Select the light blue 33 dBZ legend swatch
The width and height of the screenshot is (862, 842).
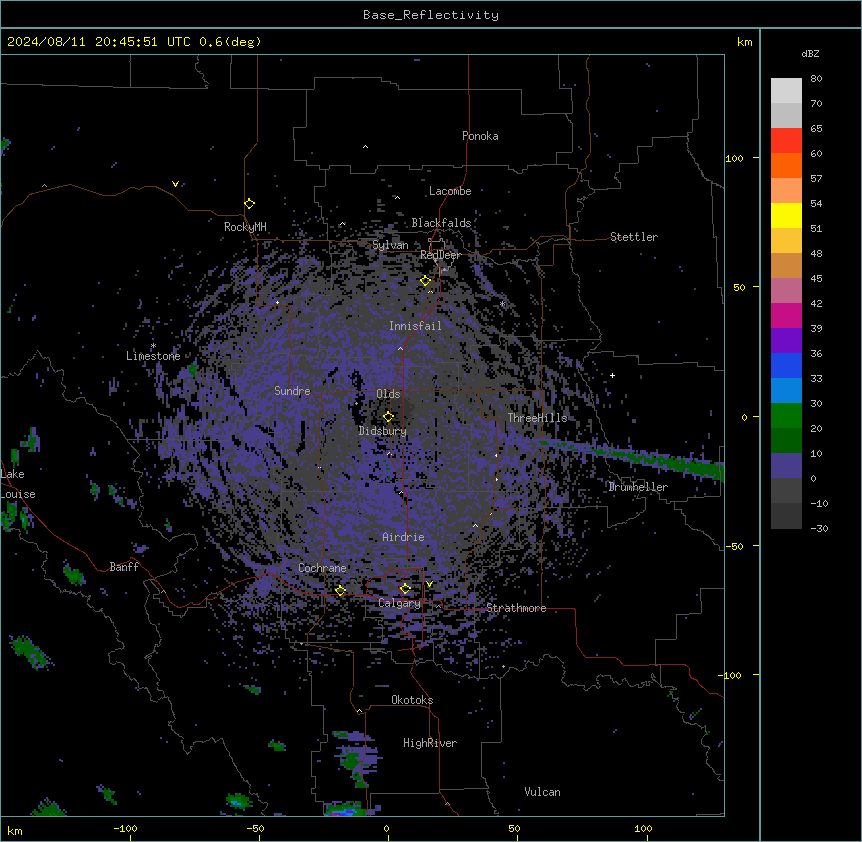[x=786, y=390]
